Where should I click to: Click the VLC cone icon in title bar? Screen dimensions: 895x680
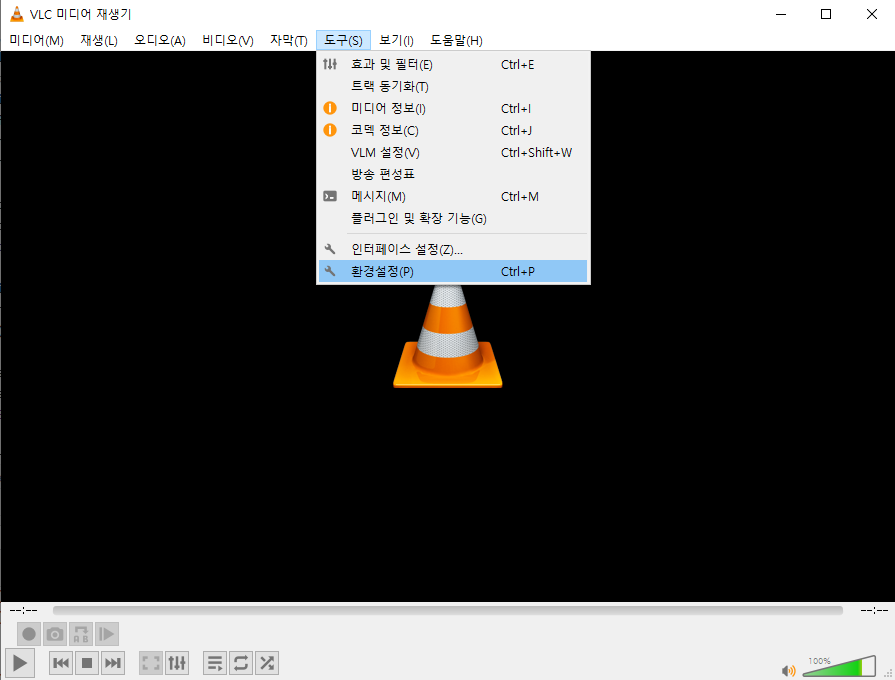pos(17,14)
